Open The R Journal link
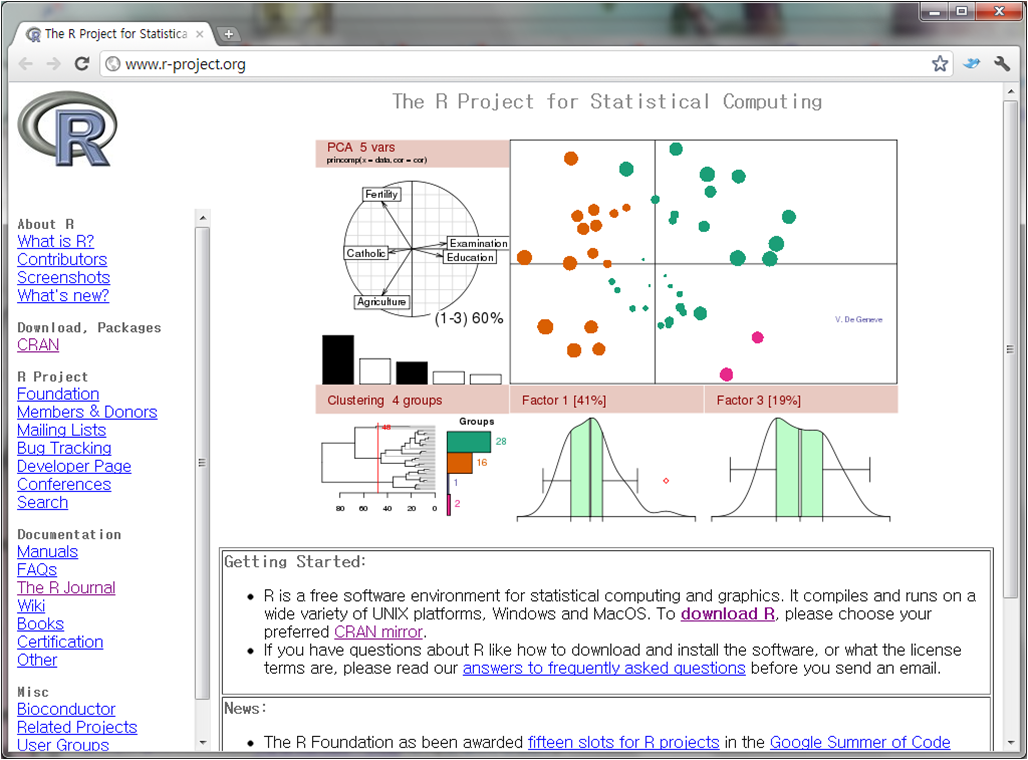Screen dimensions: 1028x760 coord(66,588)
